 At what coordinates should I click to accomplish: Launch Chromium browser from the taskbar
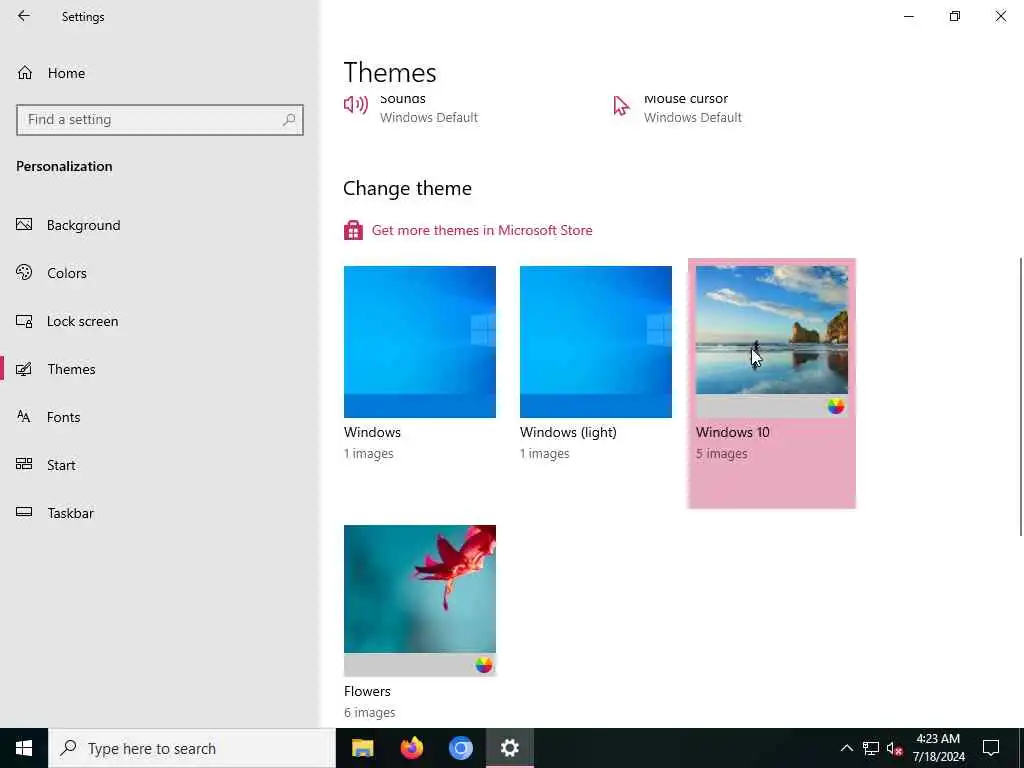tap(460, 748)
